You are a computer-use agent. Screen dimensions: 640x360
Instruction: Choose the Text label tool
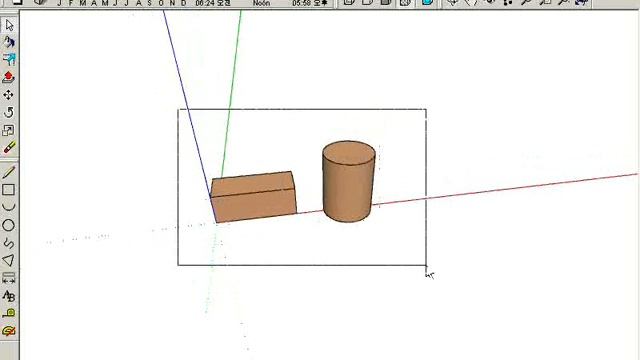pos(9,296)
